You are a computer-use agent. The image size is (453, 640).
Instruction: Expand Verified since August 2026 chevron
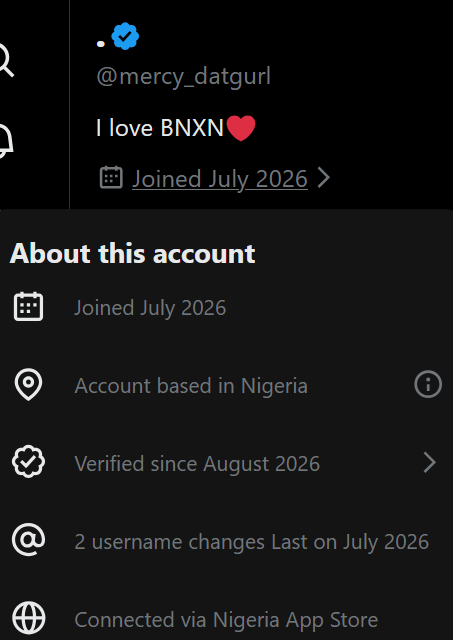pyautogui.click(x=429, y=462)
